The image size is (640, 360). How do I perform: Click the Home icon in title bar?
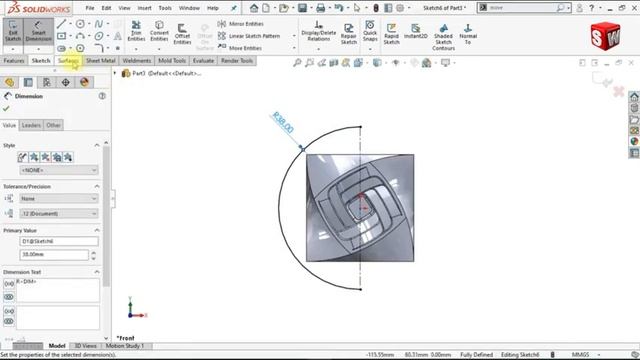pyautogui.click(x=254, y=8)
